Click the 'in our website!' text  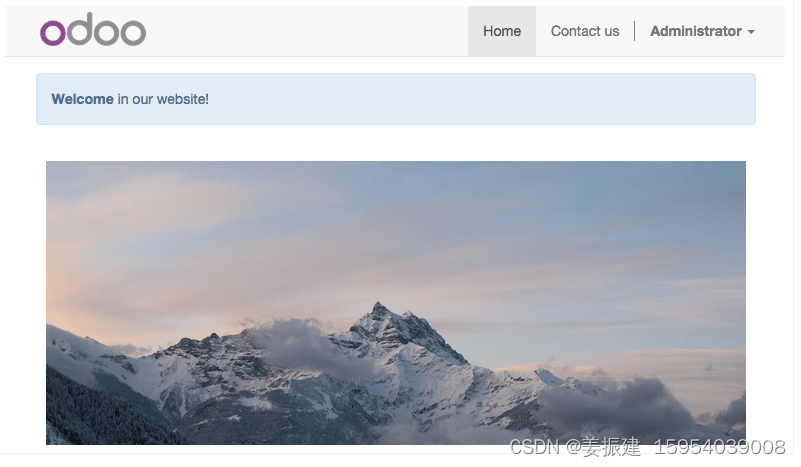[164, 100]
